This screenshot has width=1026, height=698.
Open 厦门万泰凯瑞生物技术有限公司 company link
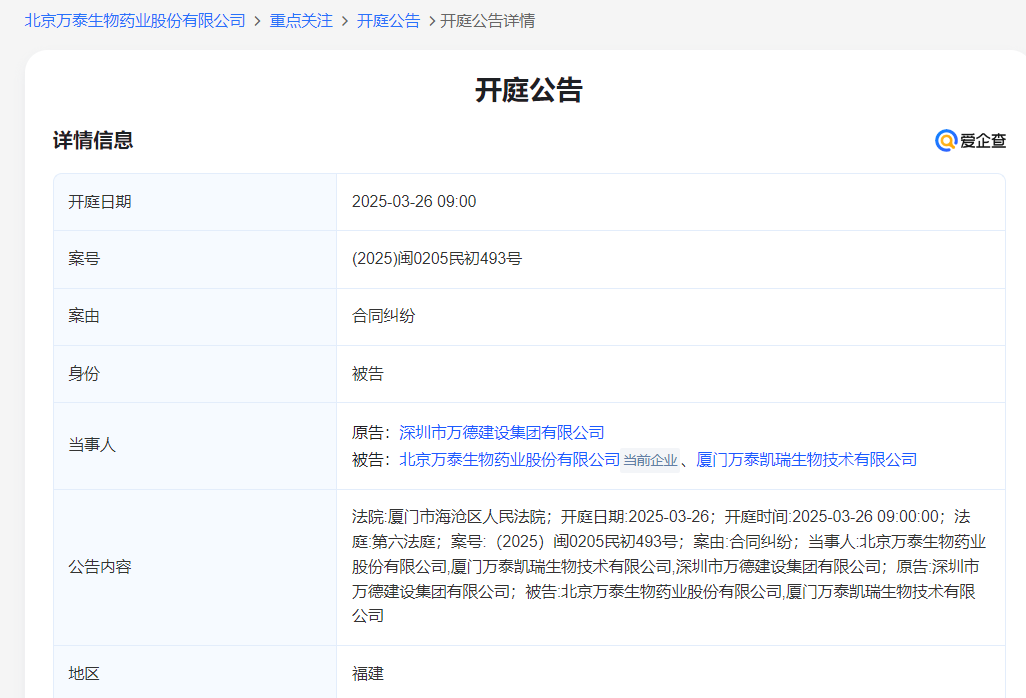coord(806,460)
